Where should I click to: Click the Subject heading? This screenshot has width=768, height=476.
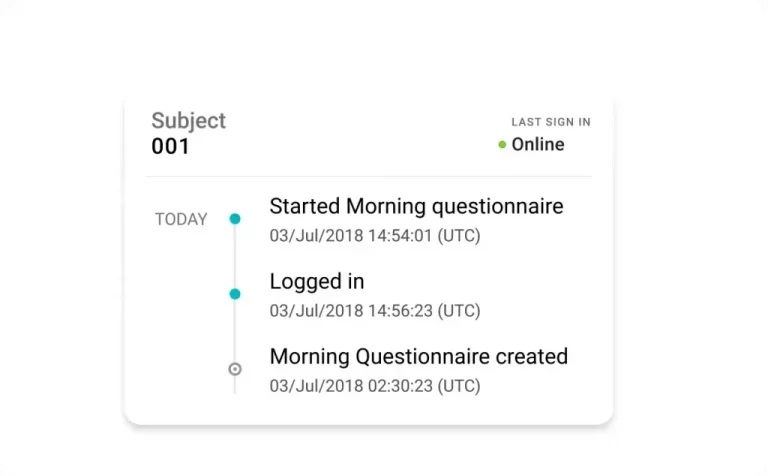pyautogui.click(x=188, y=121)
